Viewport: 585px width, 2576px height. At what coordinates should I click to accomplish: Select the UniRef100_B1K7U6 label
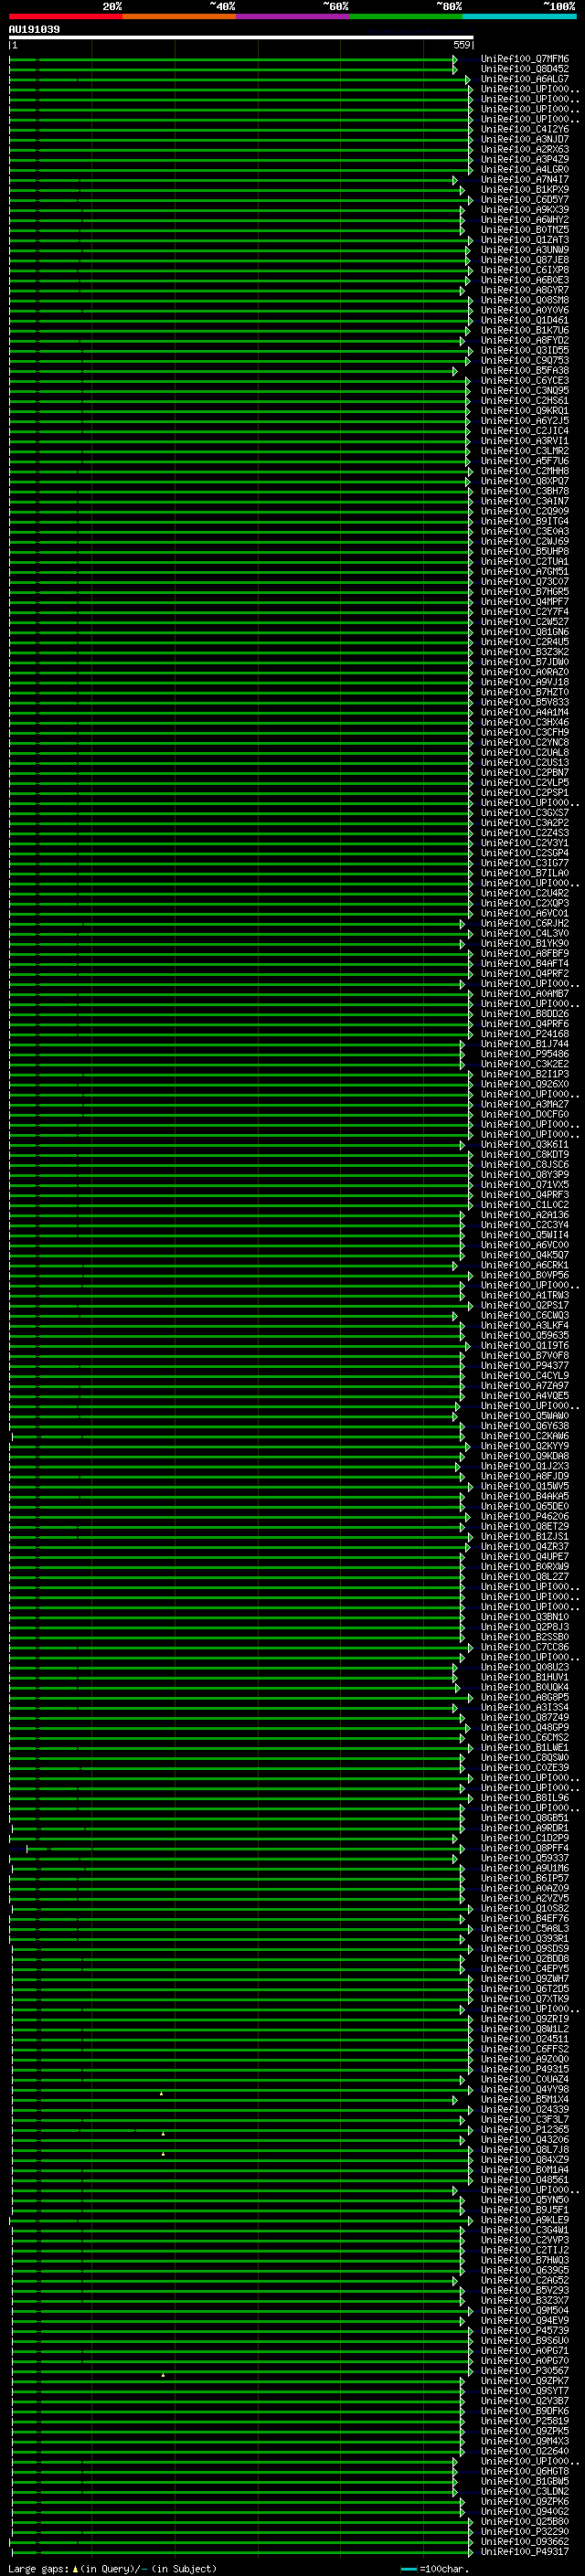(x=524, y=330)
